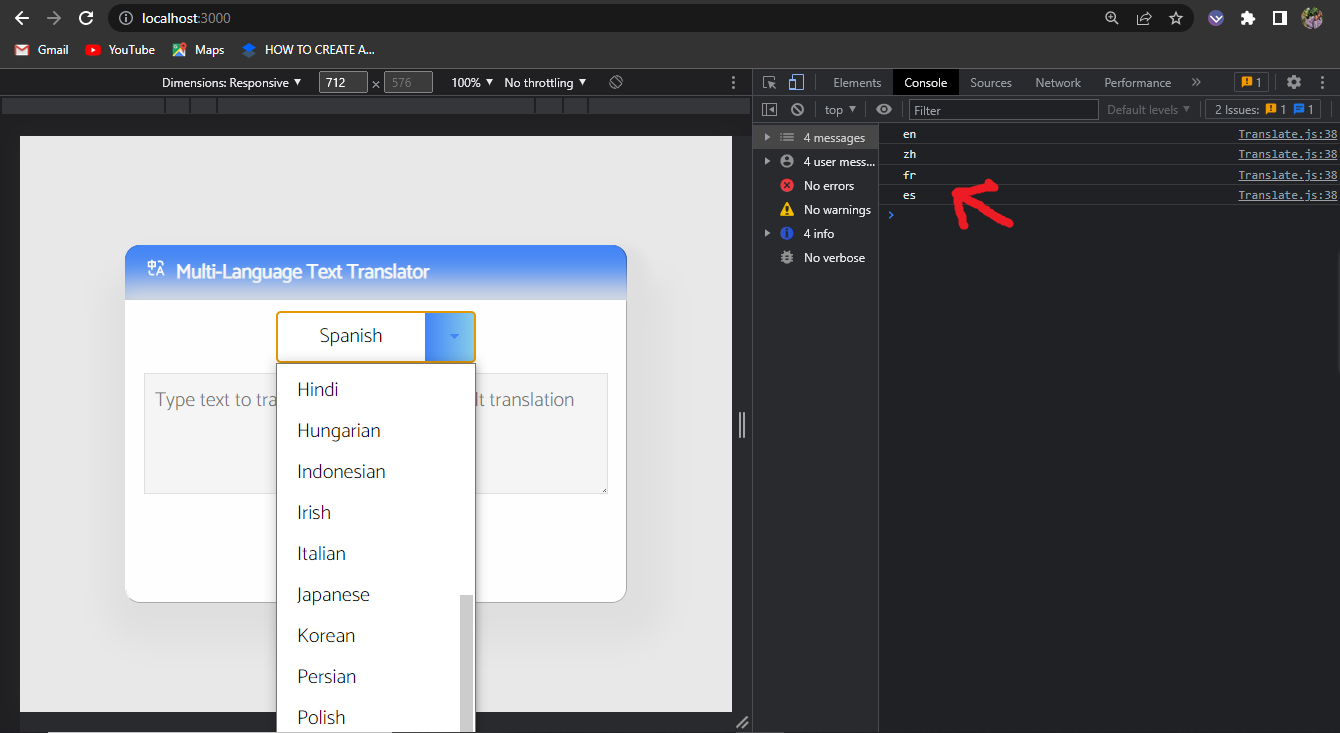This screenshot has width=1340, height=733.
Task: Open the Gmail bookmark
Action: tap(42, 49)
